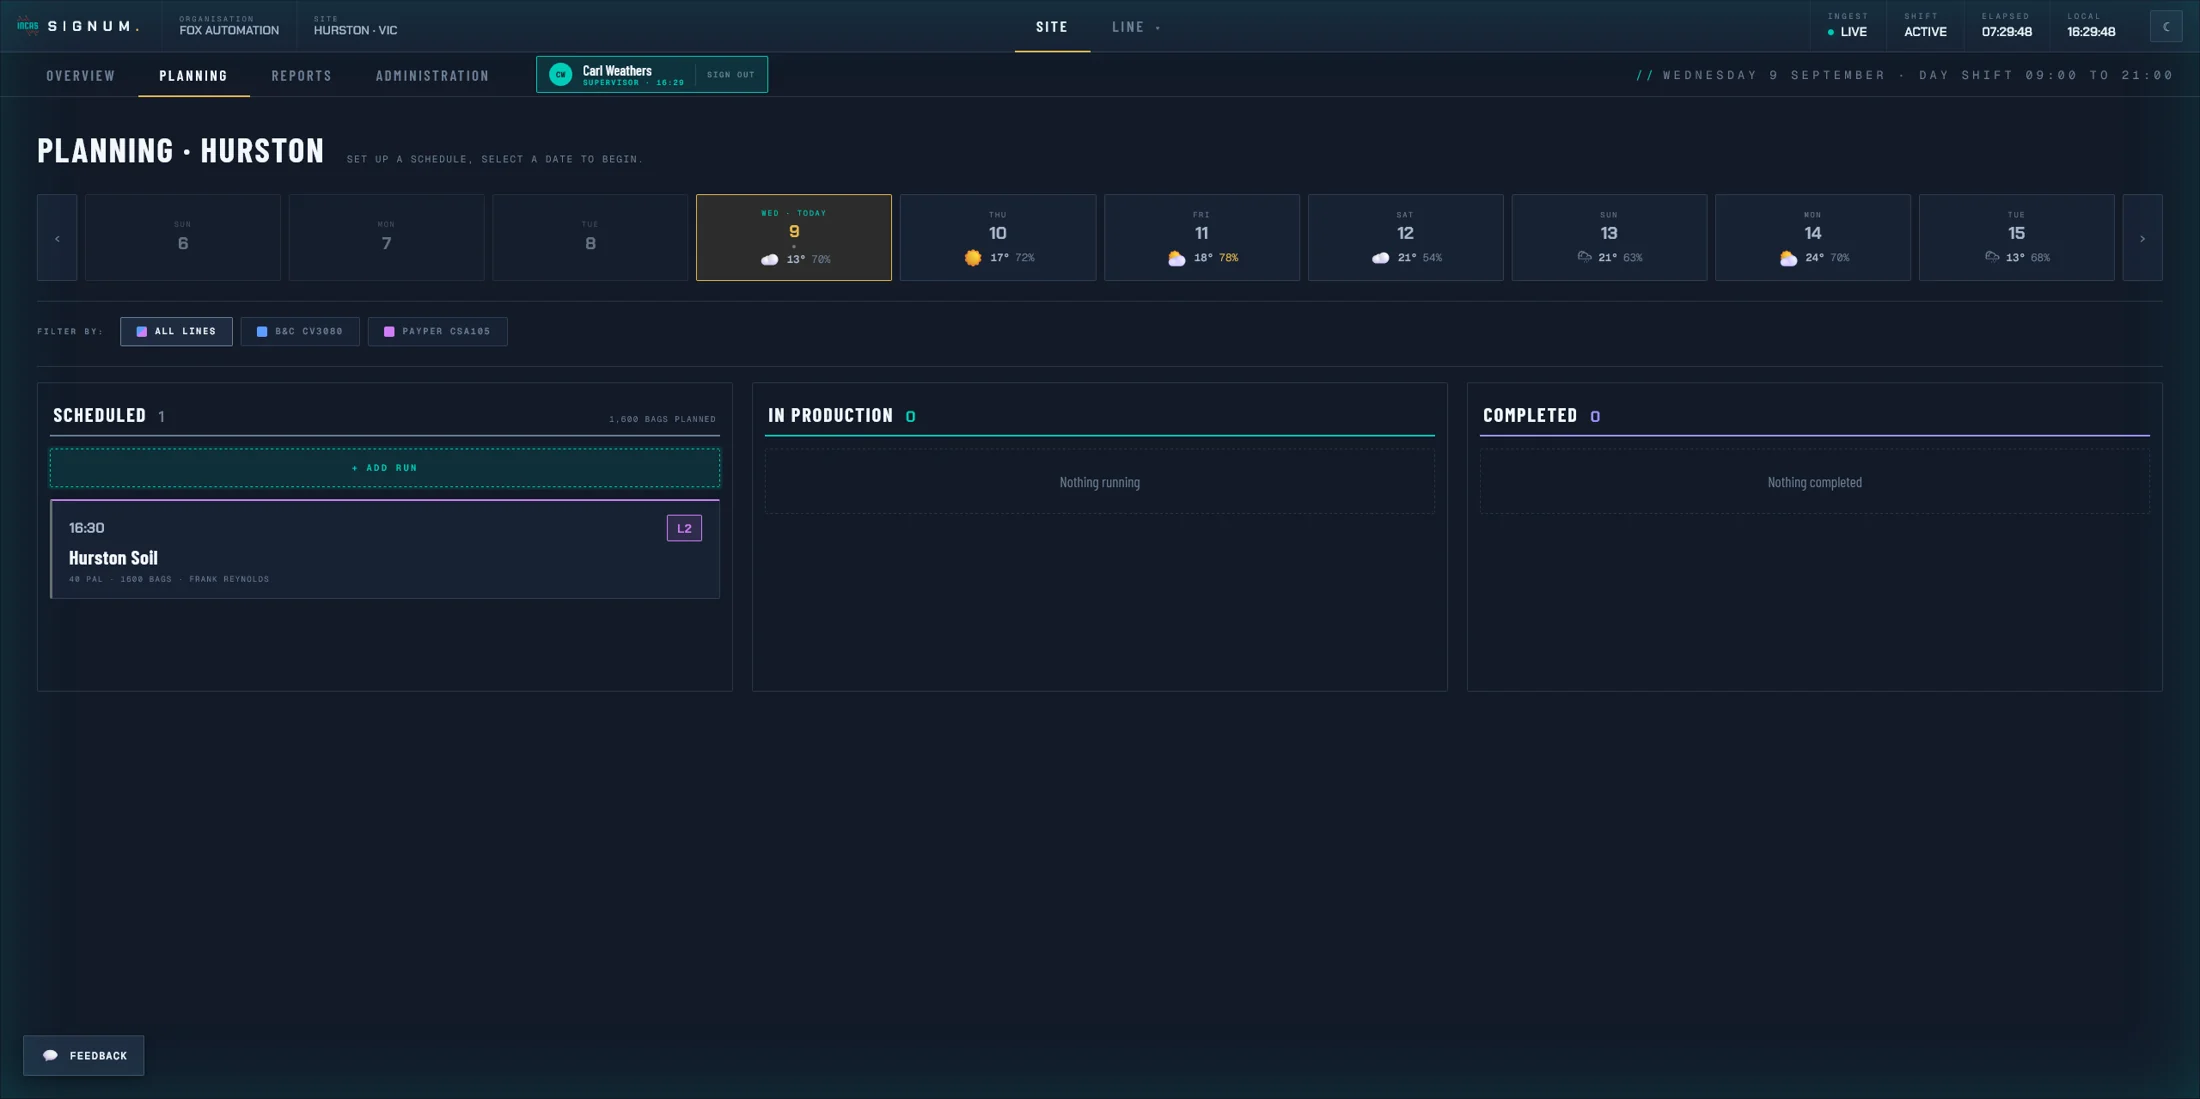Select Monday 7 date card
Image resolution: width=2200 pixels, height=1099 pixels.
pyautogui.click(x=386, y=238)
